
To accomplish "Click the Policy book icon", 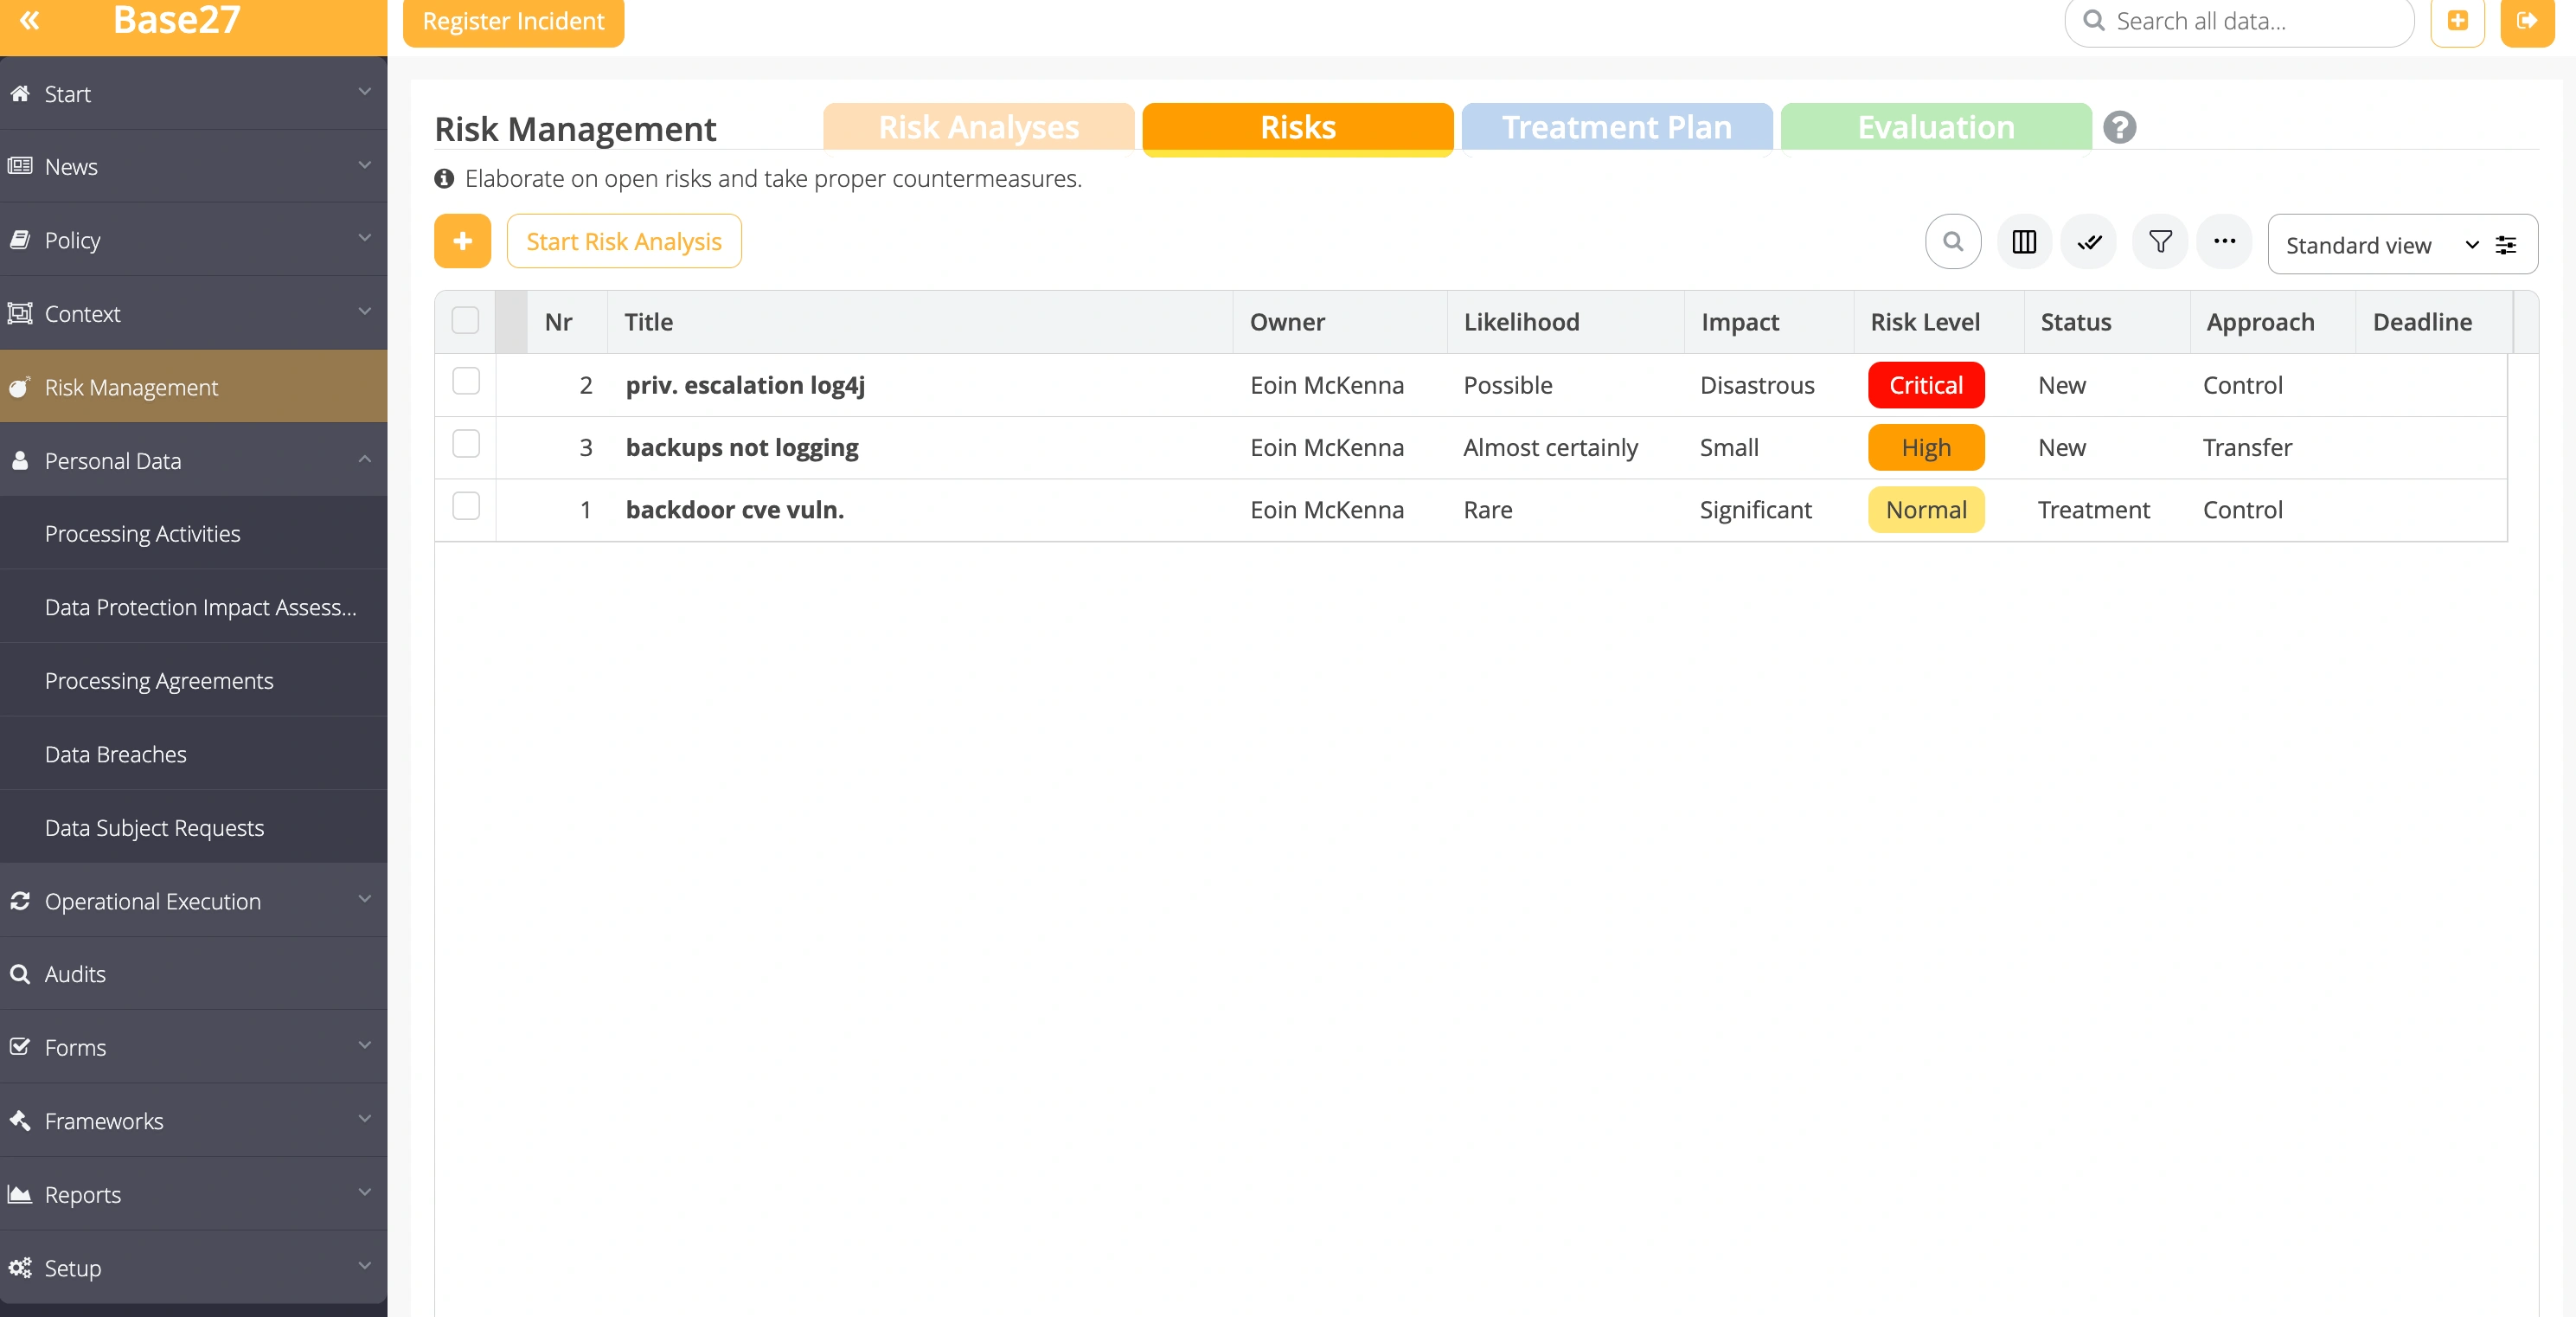I will pos(19,239).
